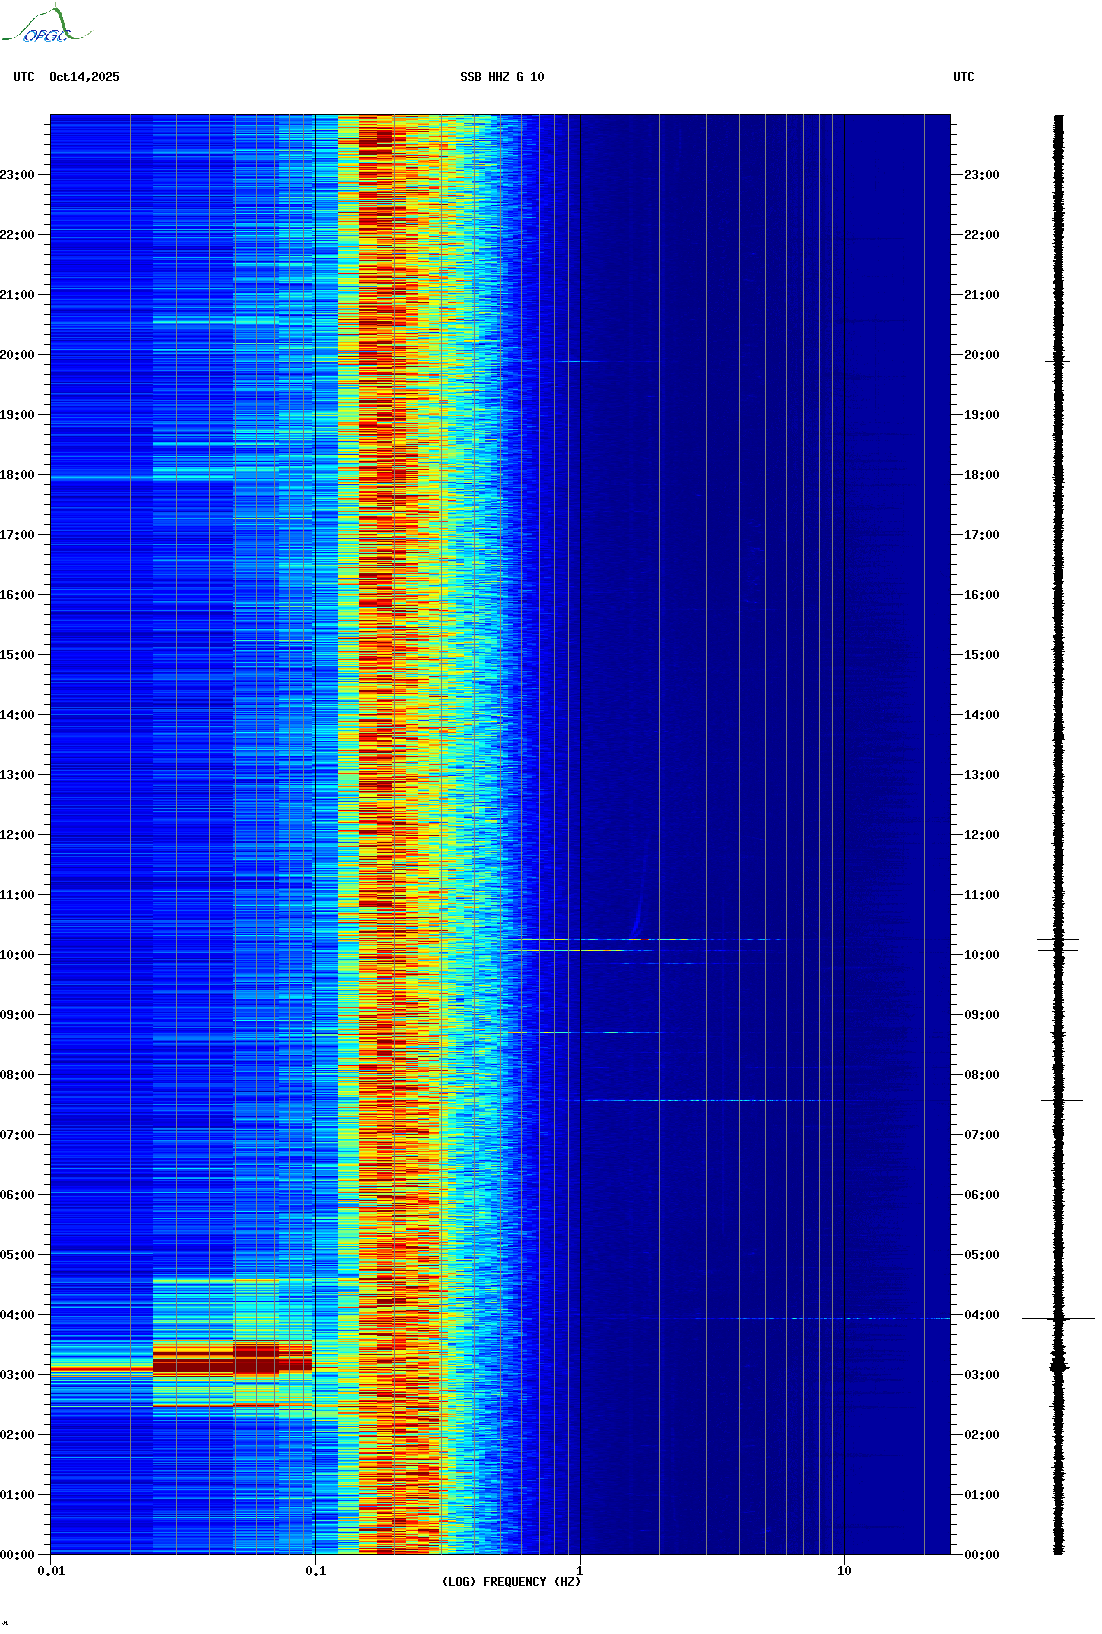
Task: Select the SSB HHZ G 10 station title
Action: point(502,77)
